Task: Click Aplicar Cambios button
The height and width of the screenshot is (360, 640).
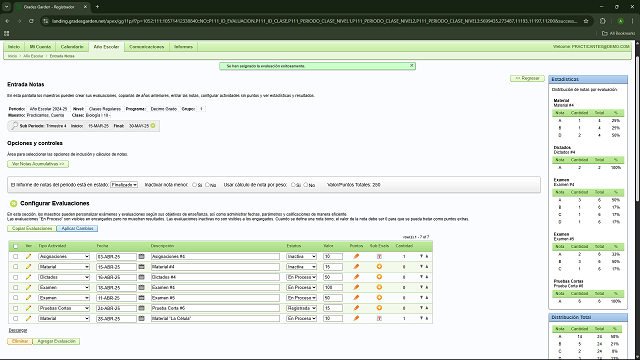Action: point(77,229)
